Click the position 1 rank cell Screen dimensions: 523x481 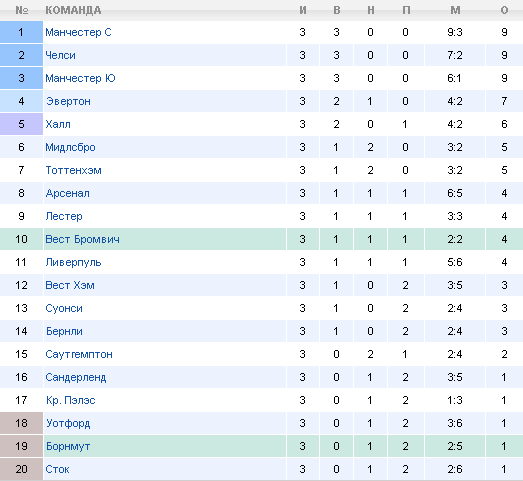(x=21, y=32)
